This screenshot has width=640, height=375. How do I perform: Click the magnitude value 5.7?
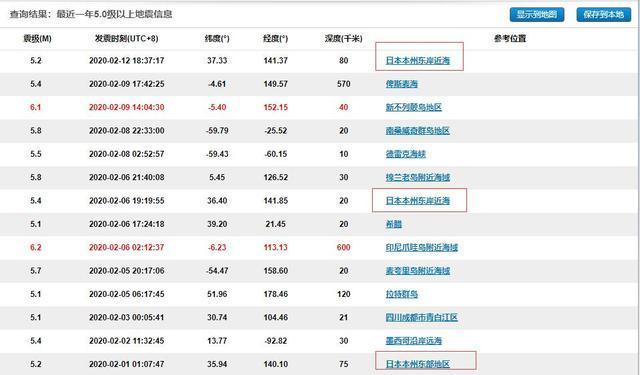(36, 271)
